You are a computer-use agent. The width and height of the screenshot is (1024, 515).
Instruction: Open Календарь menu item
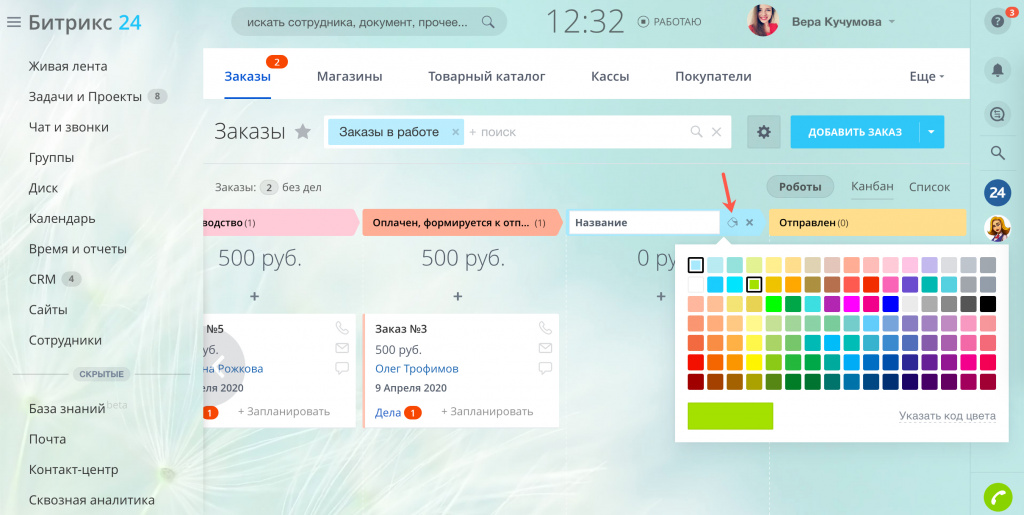(x=62, y=219)
